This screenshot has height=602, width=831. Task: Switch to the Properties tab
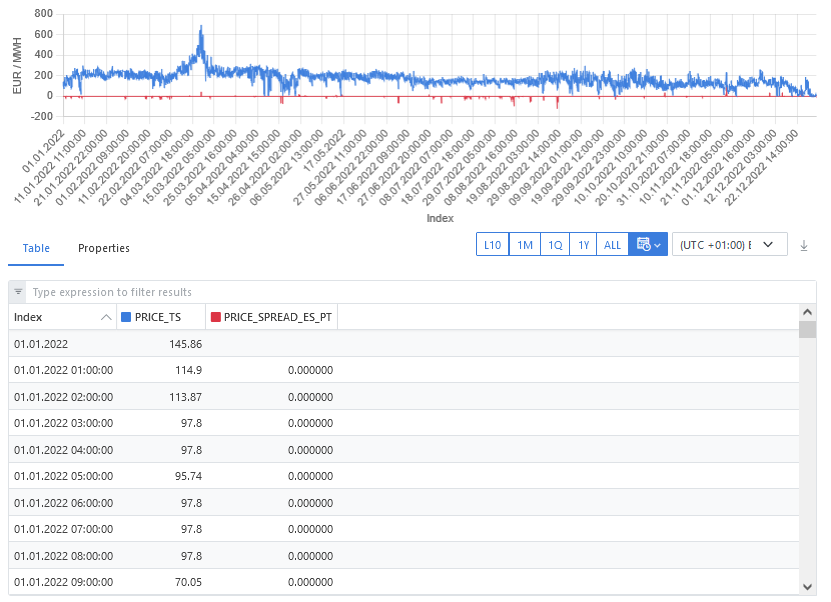[x=104, y=248]
